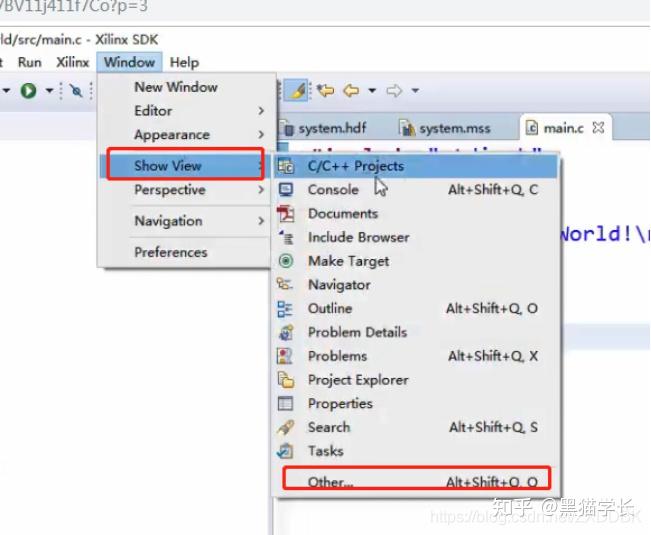Click the last edit location arrow icon
Image resolution: width=651 pixels, height=535 pixels.
[326, 90]
